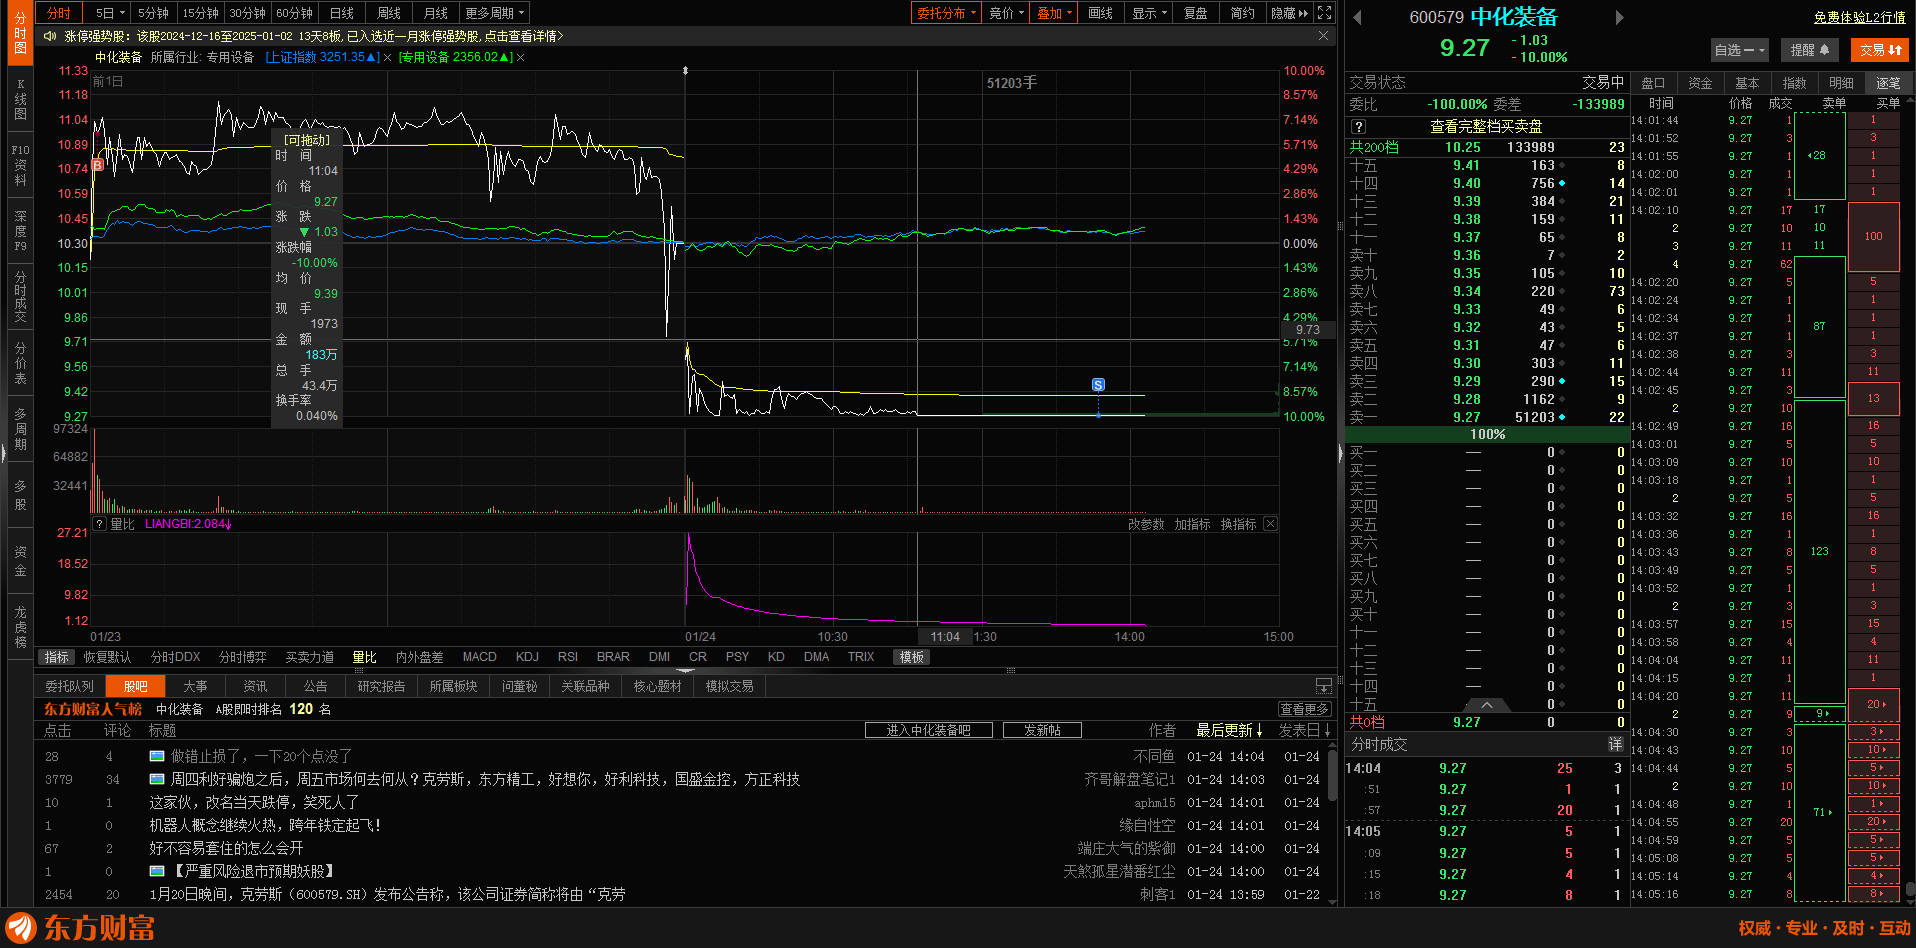
Task: Open 分时成交 in the left sidebar
Action: [20, 297]
